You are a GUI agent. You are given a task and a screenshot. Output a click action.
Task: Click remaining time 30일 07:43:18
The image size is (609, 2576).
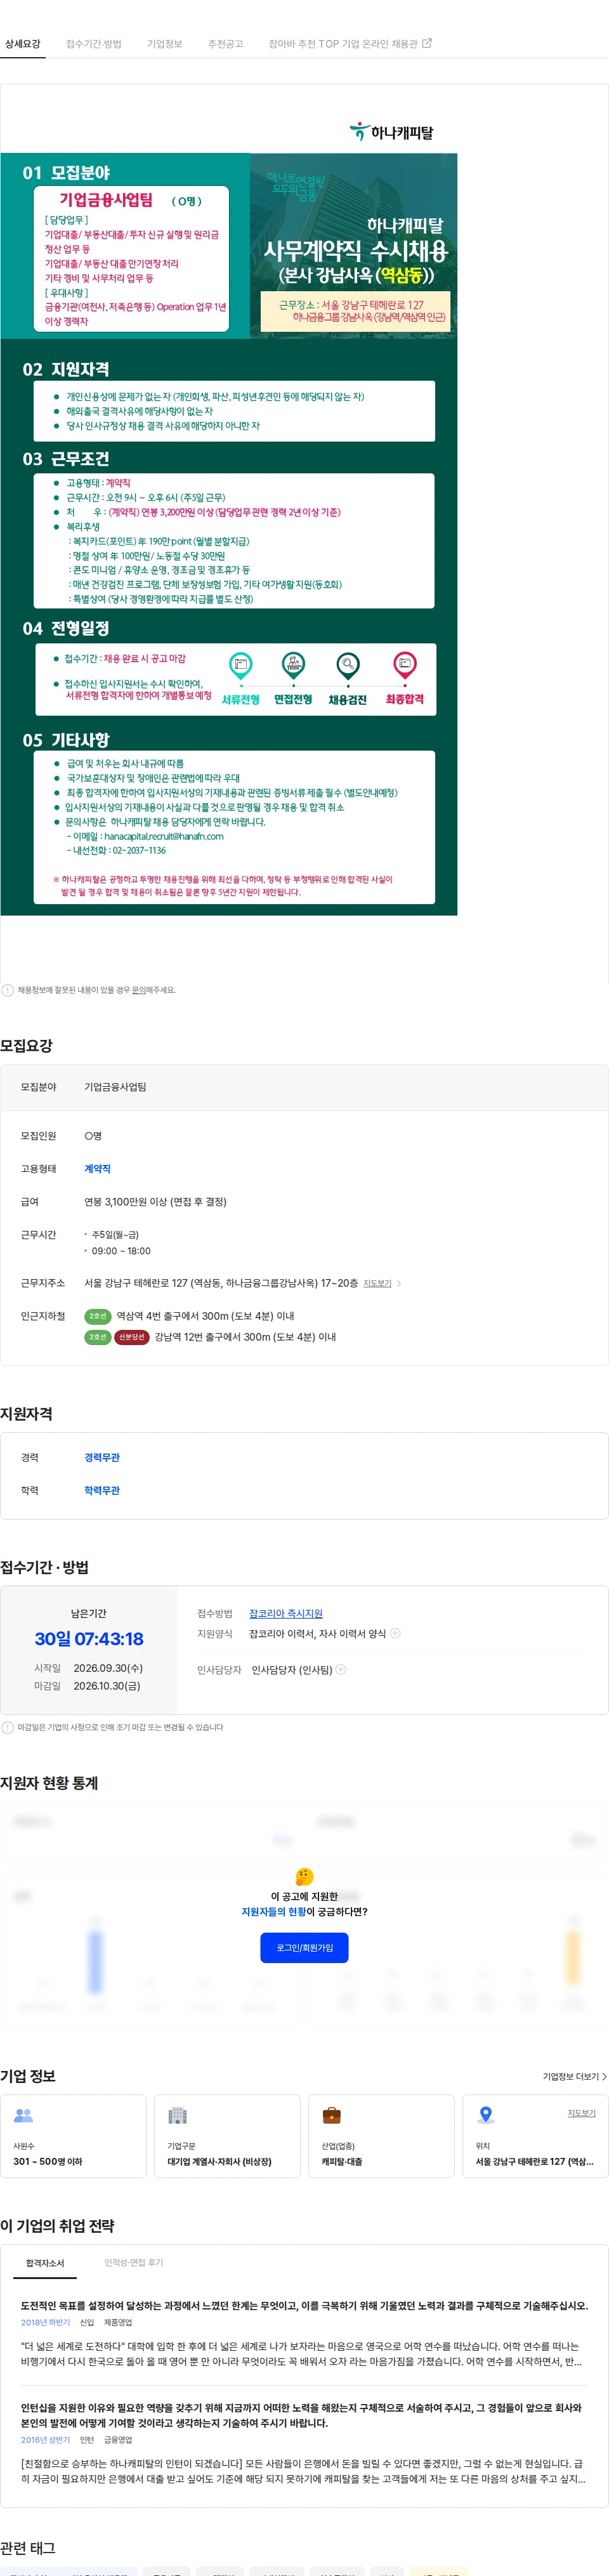(89, 1638)
